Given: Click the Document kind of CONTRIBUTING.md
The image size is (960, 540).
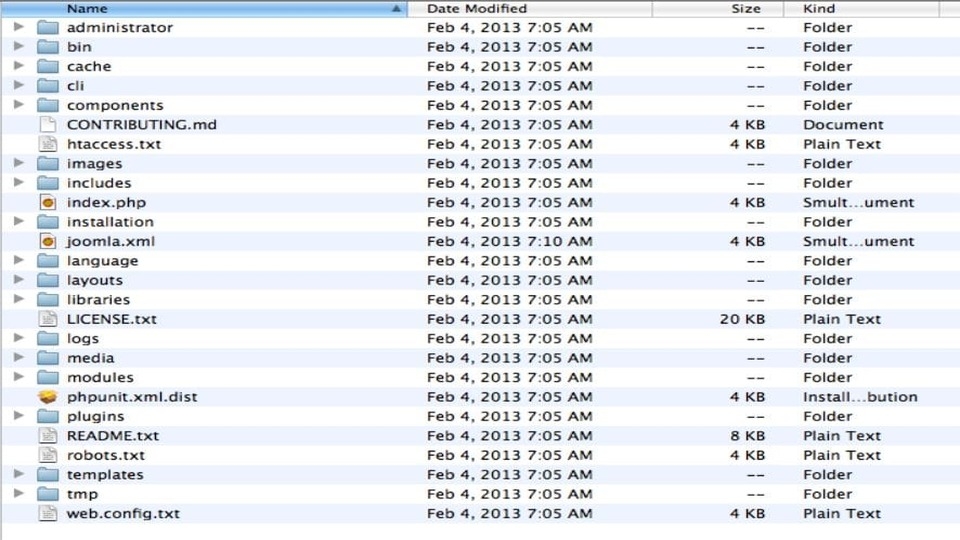Looking at the screenshot, I should [843, 125].
